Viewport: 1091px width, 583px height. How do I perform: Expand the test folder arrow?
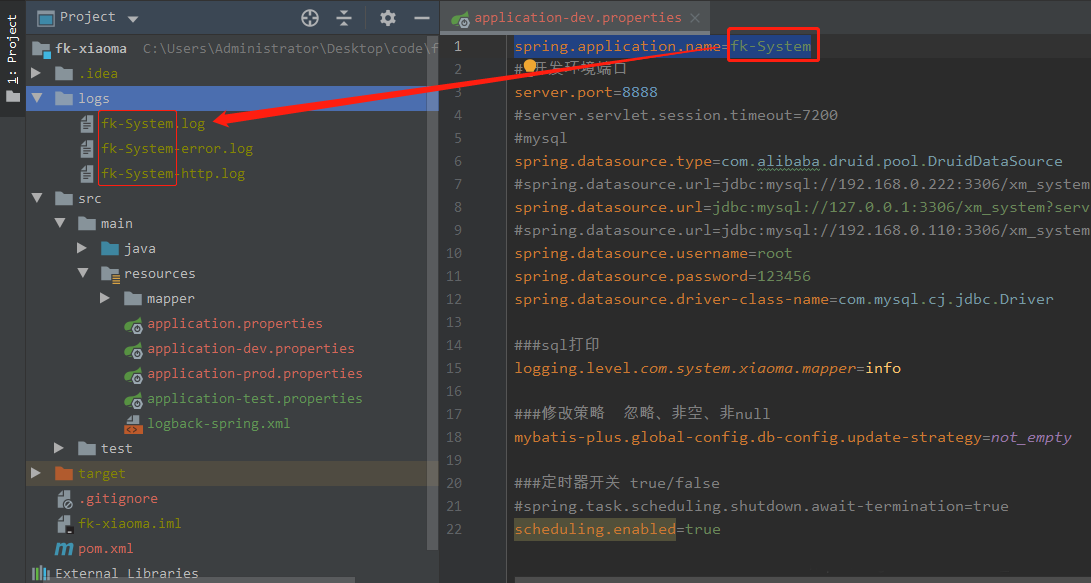(60, 448)
